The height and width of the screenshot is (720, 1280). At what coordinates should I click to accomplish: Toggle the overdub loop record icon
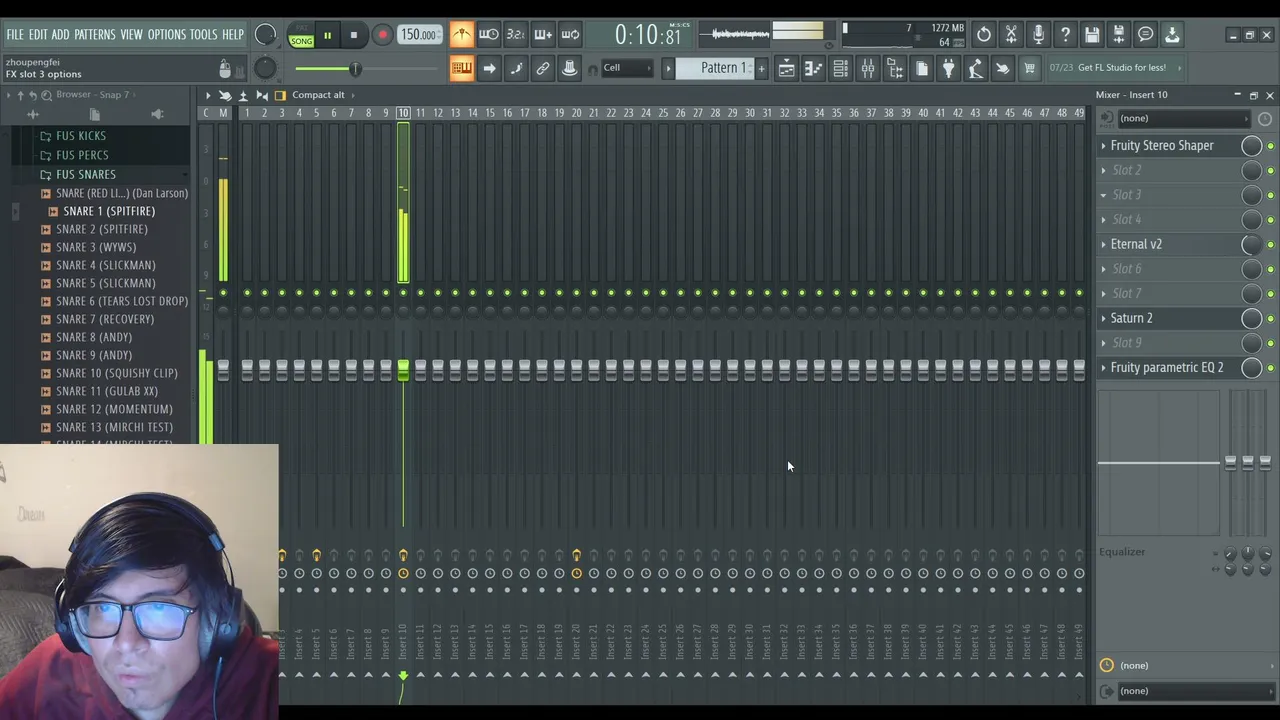pos(570,35)
